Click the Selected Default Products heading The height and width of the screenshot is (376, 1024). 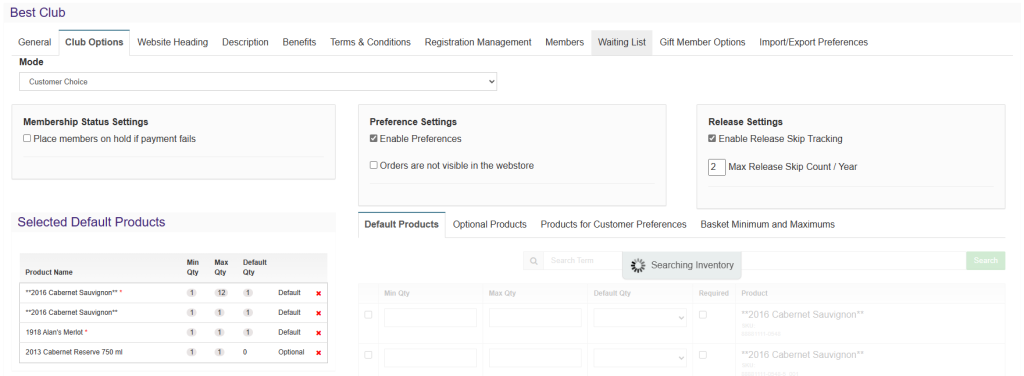click(x=91, y=222)
